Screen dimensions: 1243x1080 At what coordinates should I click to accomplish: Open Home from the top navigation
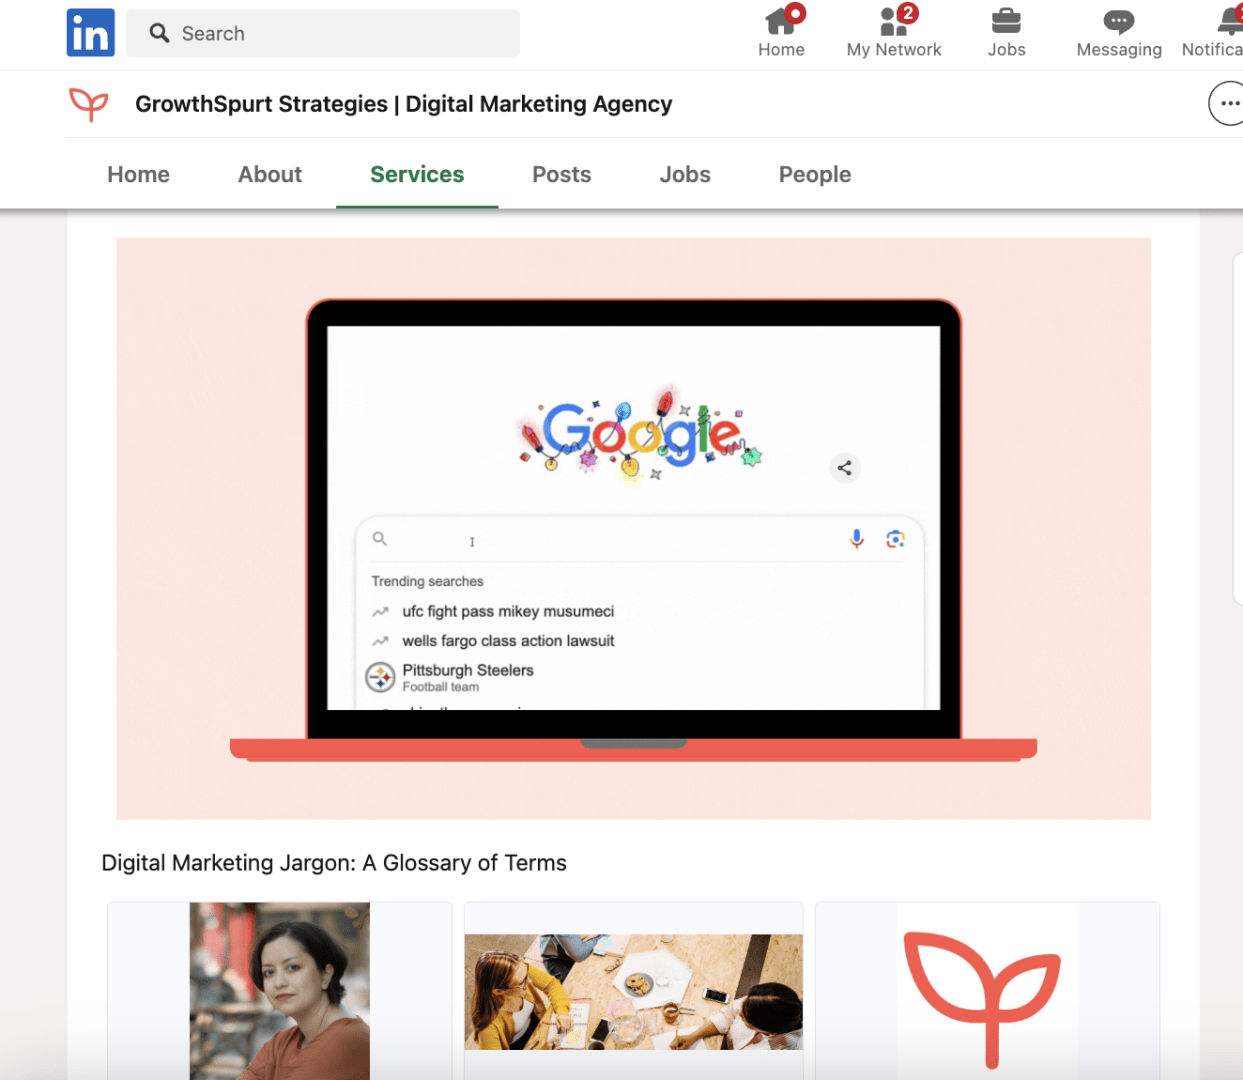click(x=781, y=32)
